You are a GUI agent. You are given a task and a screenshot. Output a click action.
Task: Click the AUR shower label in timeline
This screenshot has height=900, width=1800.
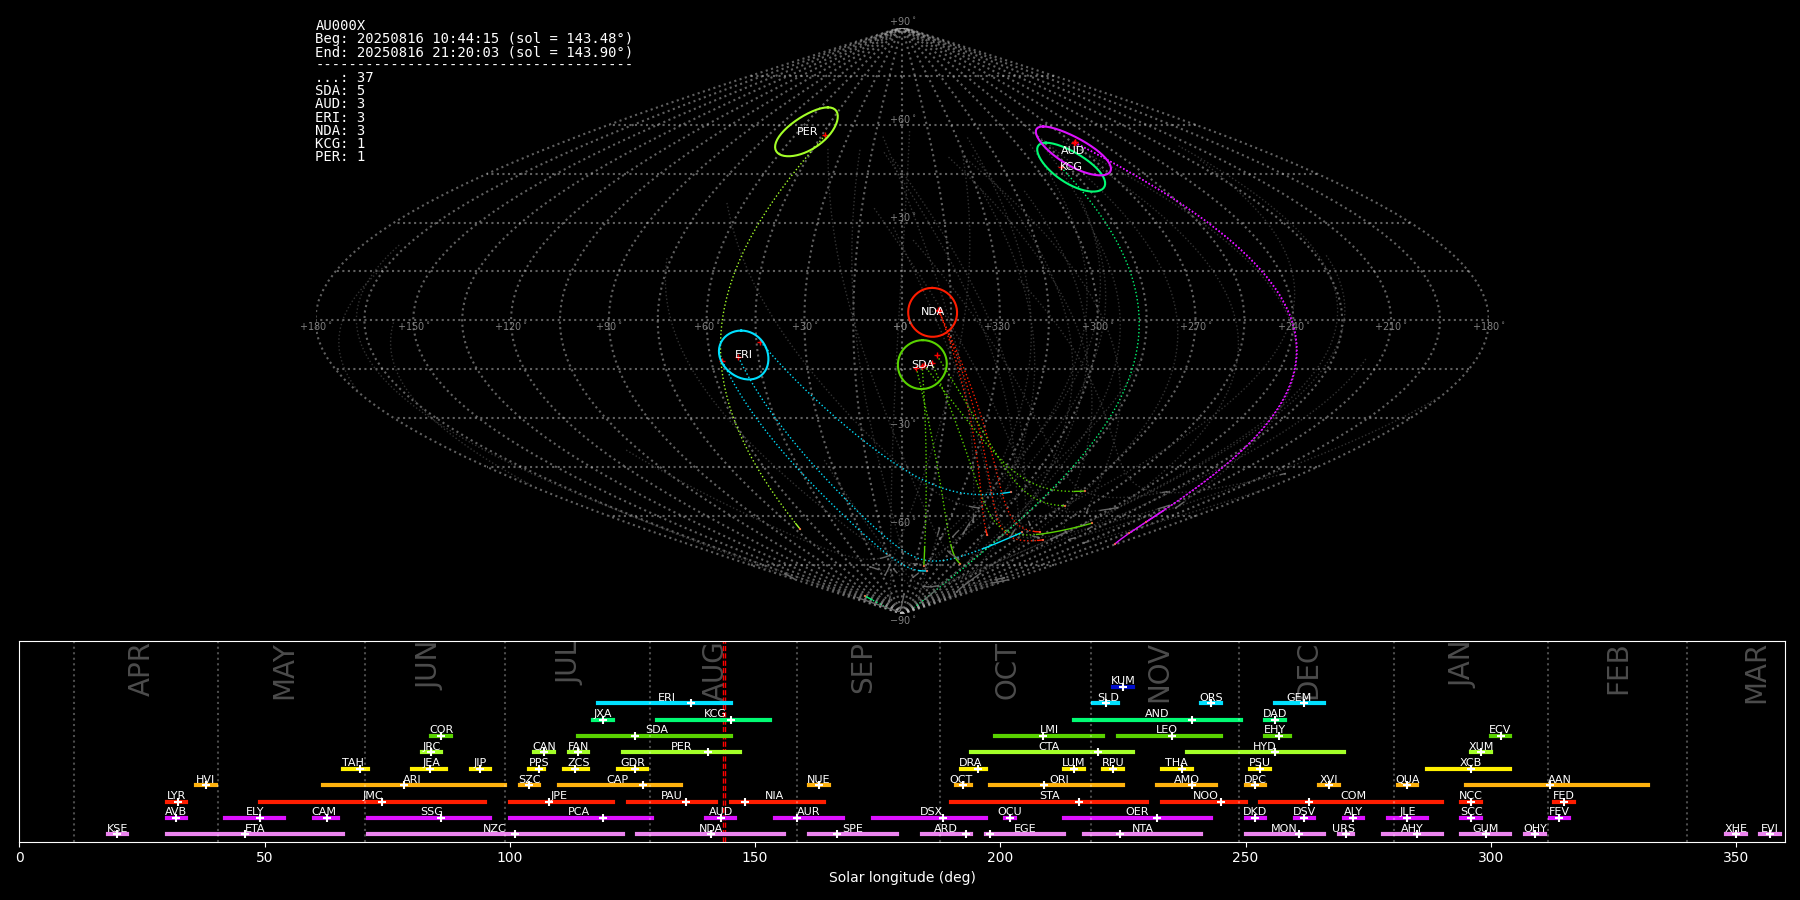(x=808, y=812)
